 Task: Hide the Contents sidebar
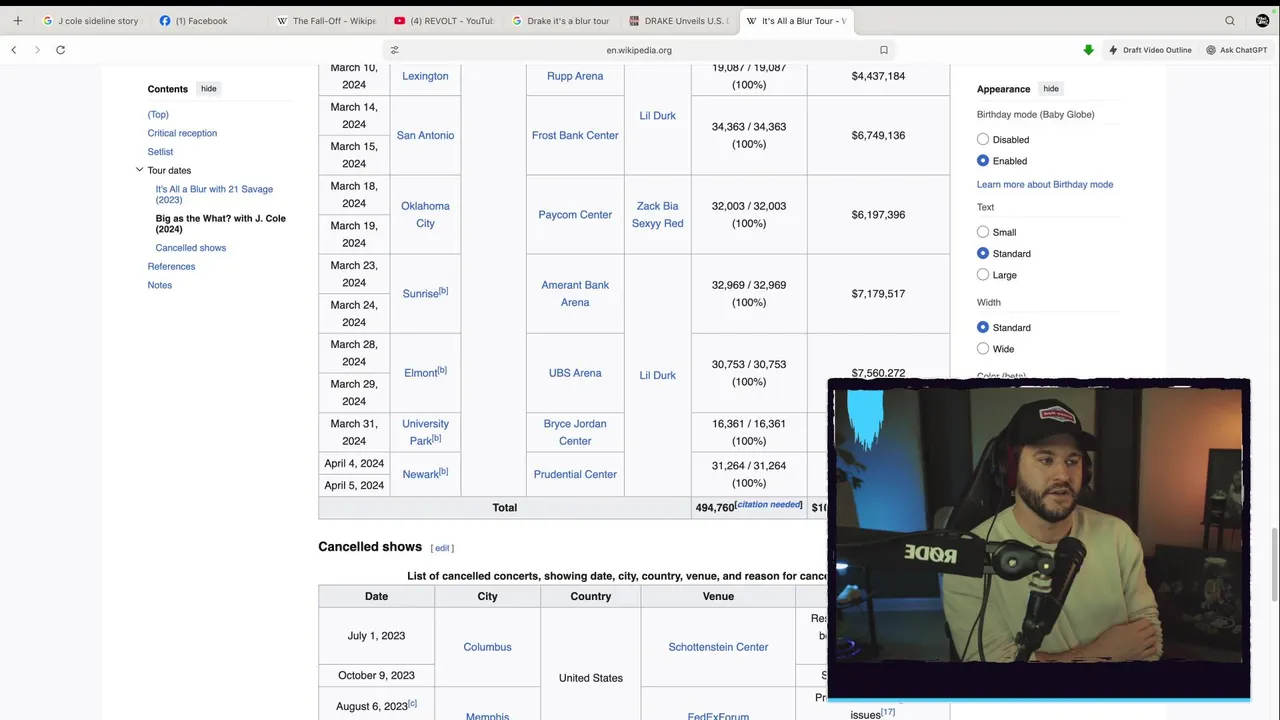tap(208, 89)
